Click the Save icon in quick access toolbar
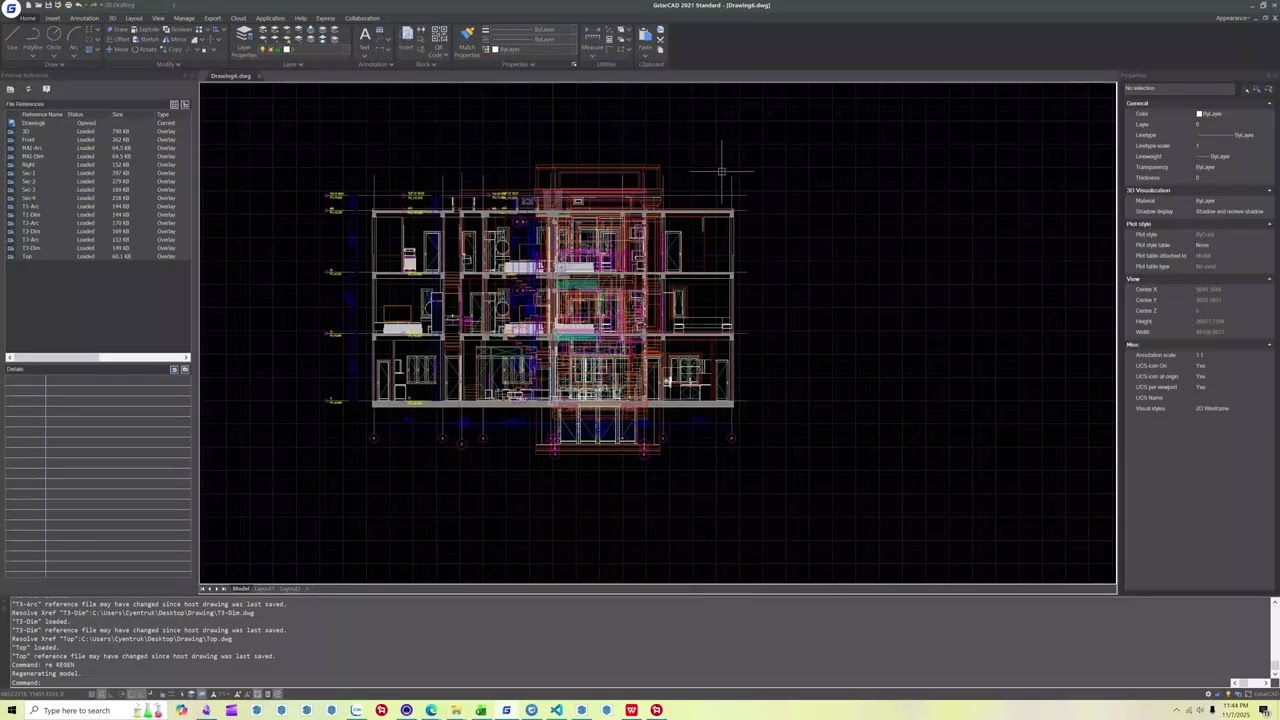The width and height of the screenshot is (1280, 720). 46,5
